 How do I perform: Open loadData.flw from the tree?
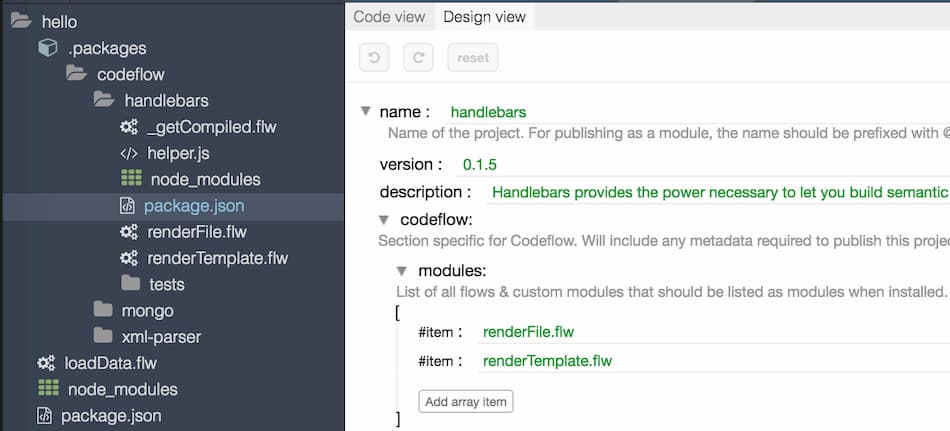(x=110, y=363)
